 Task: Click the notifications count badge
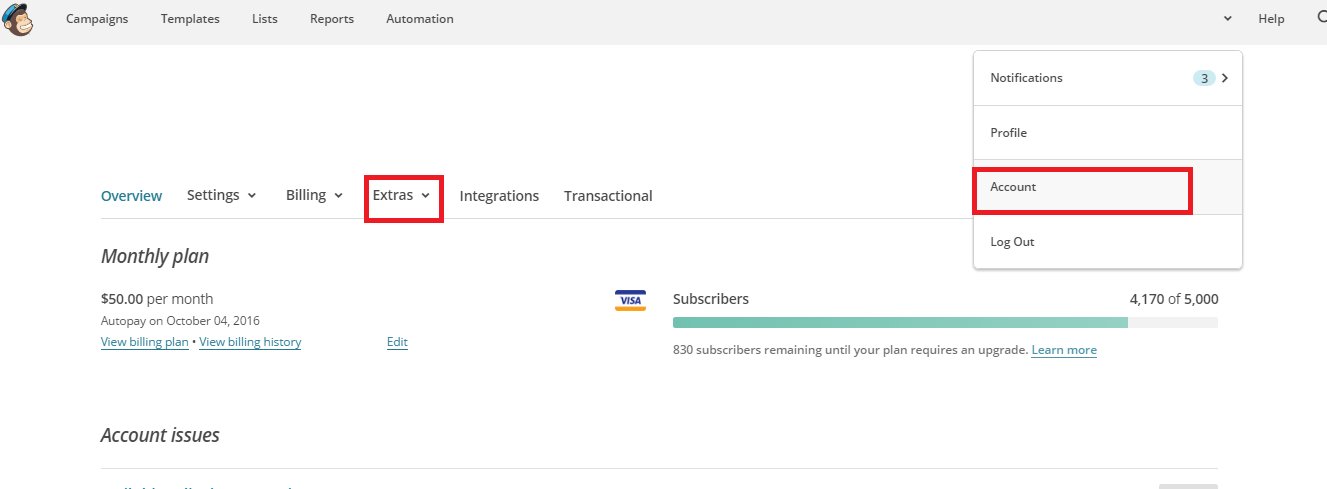tap(1204, 78)
